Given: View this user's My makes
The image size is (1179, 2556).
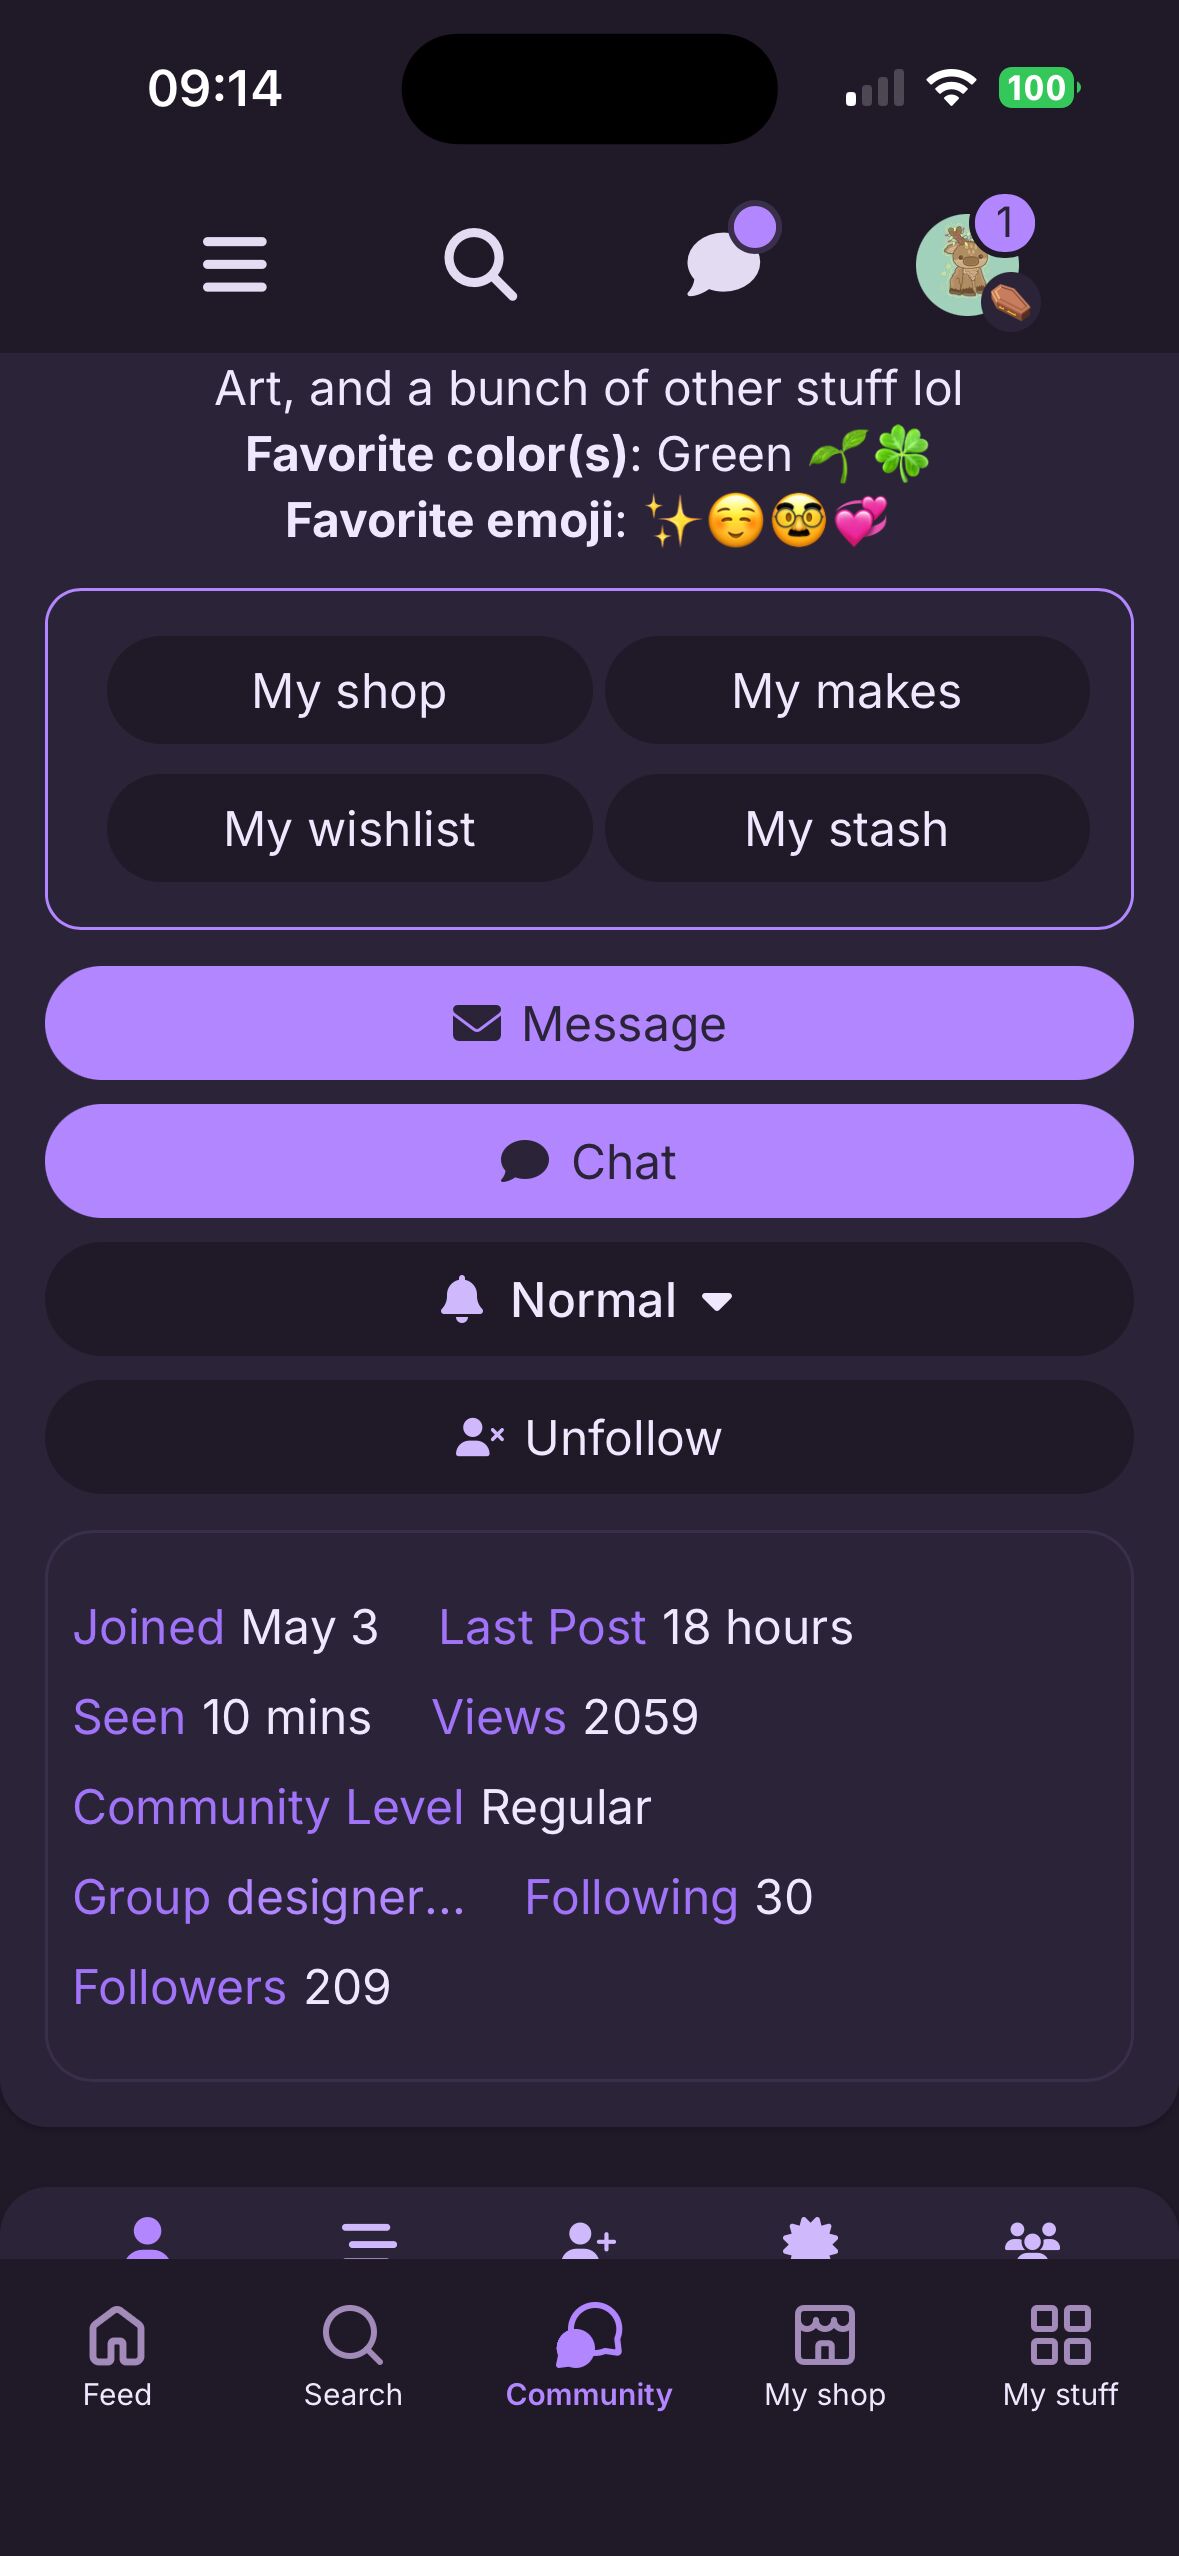Looking at the screenshot, I should coord(846,691).
